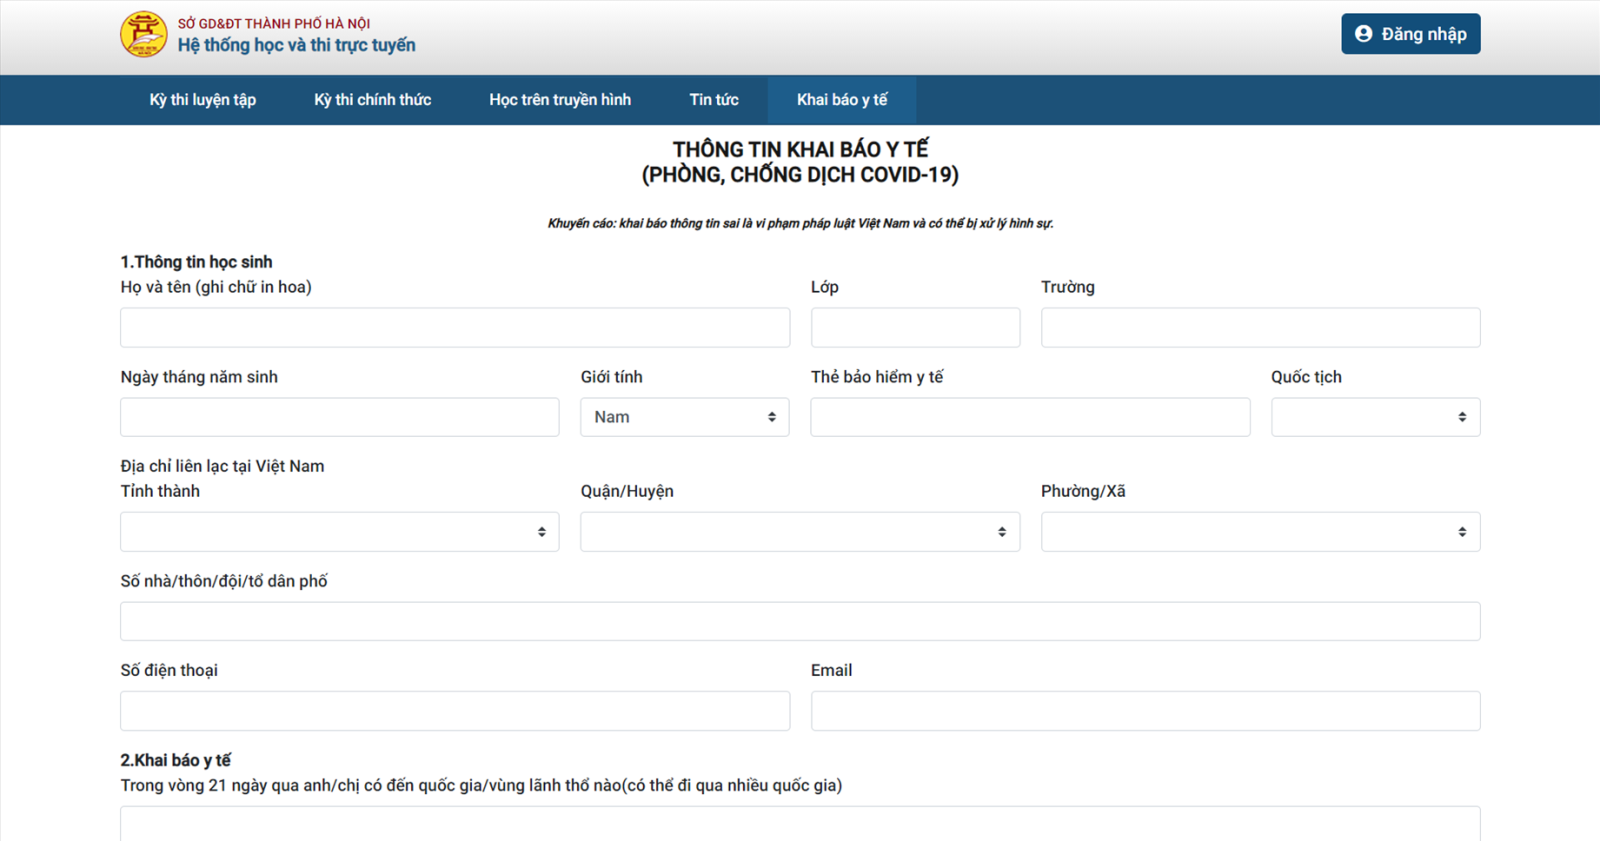Open the Giới tính dropdown showing Nam
Screen dimensions: 1600x841
pyautogui.click(x=684, y=417)
